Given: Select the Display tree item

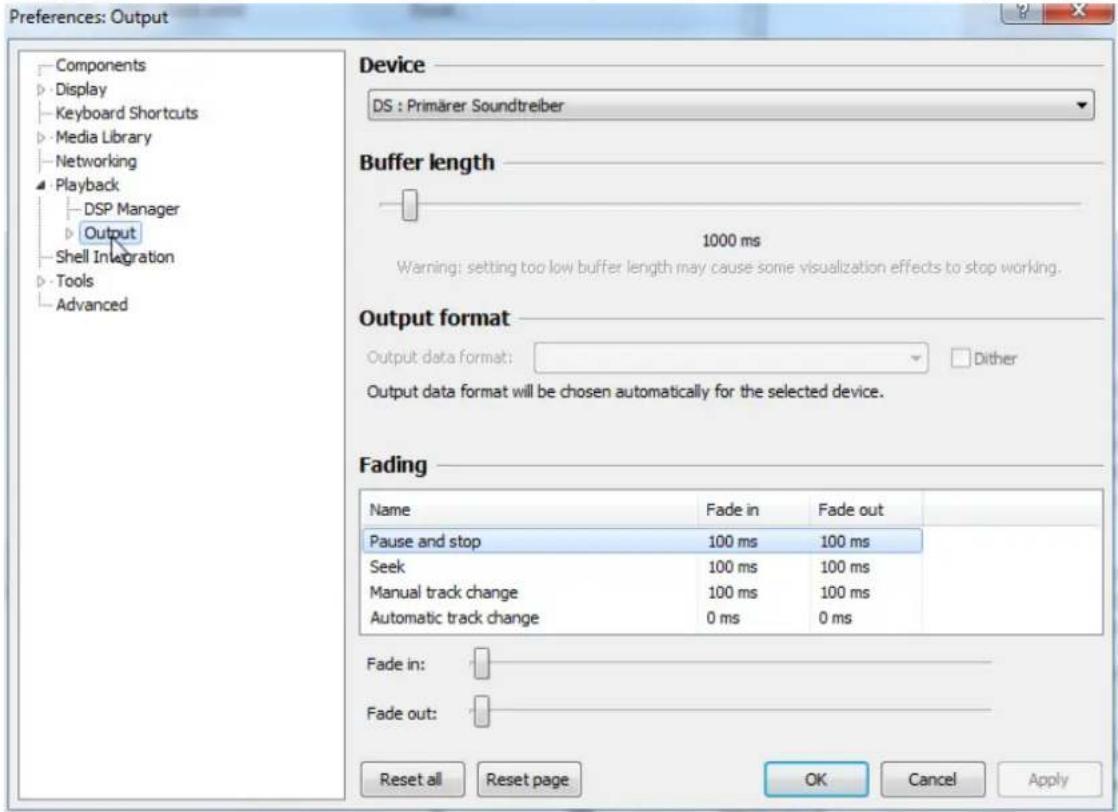Looking at the screenshot, I should 81,90.
